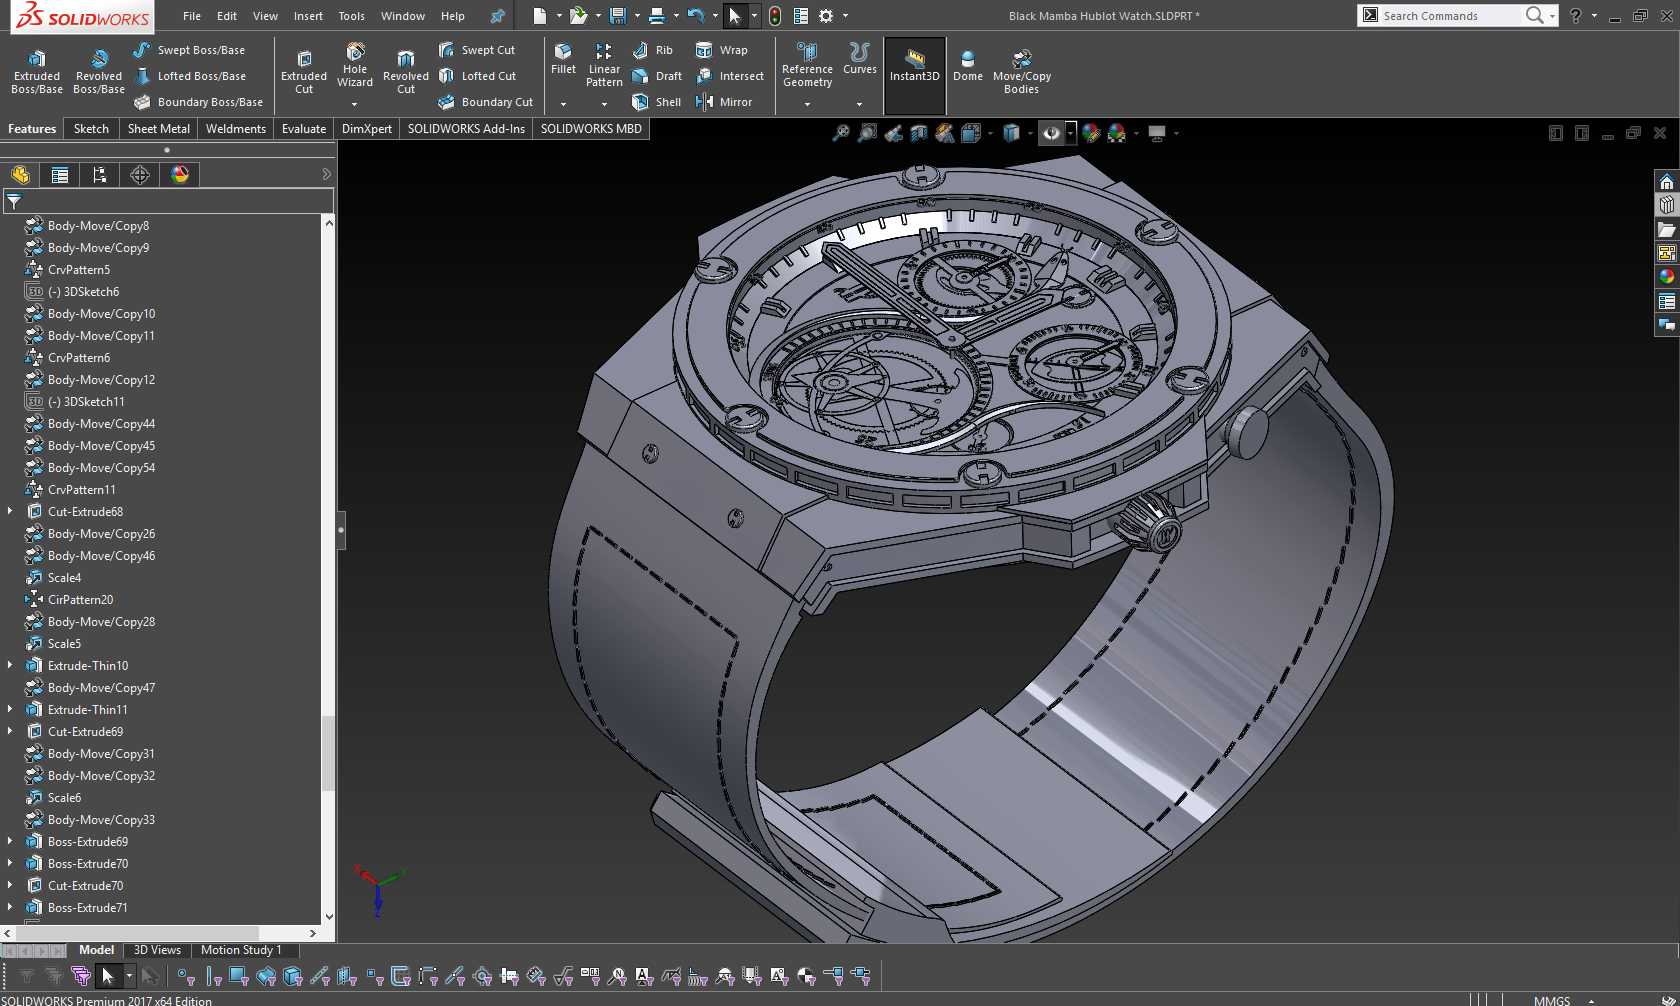Open the Appearances color wheel in task pane
The image size is (1680, 1006).
(x=1666, y=277)
